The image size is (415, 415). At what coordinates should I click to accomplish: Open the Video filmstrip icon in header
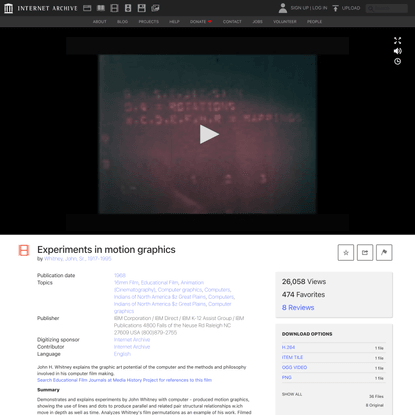click(x=114, y=8)
